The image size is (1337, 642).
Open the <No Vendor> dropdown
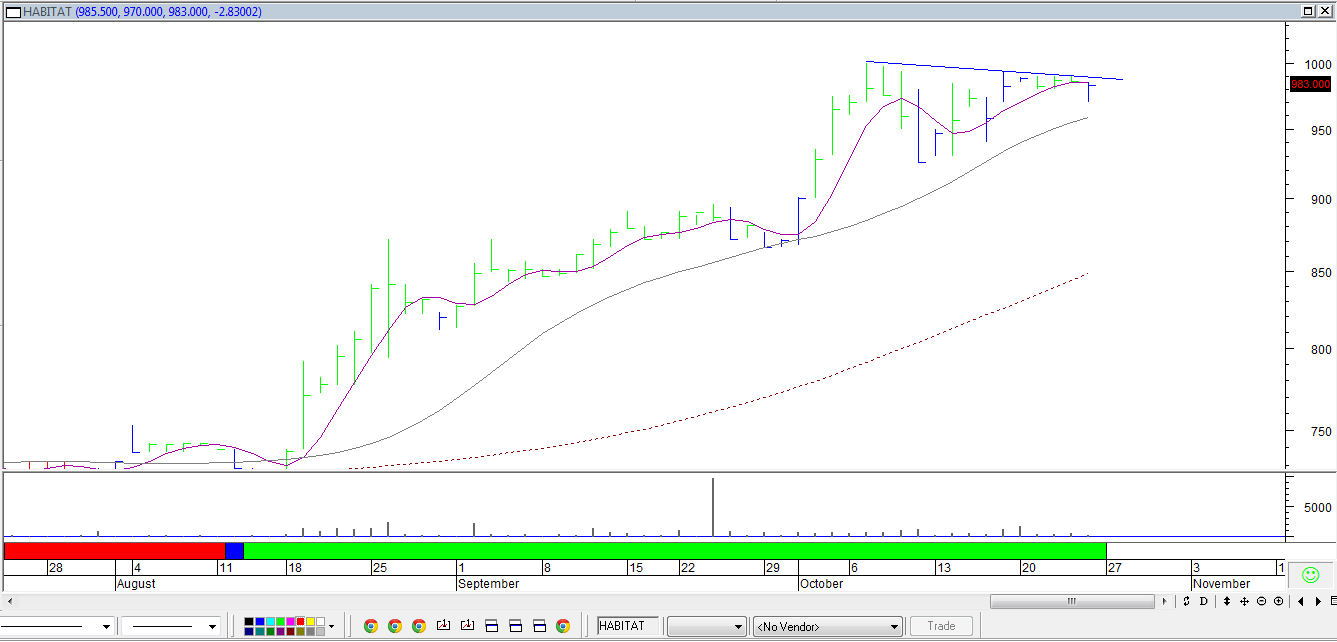(827, 626)
